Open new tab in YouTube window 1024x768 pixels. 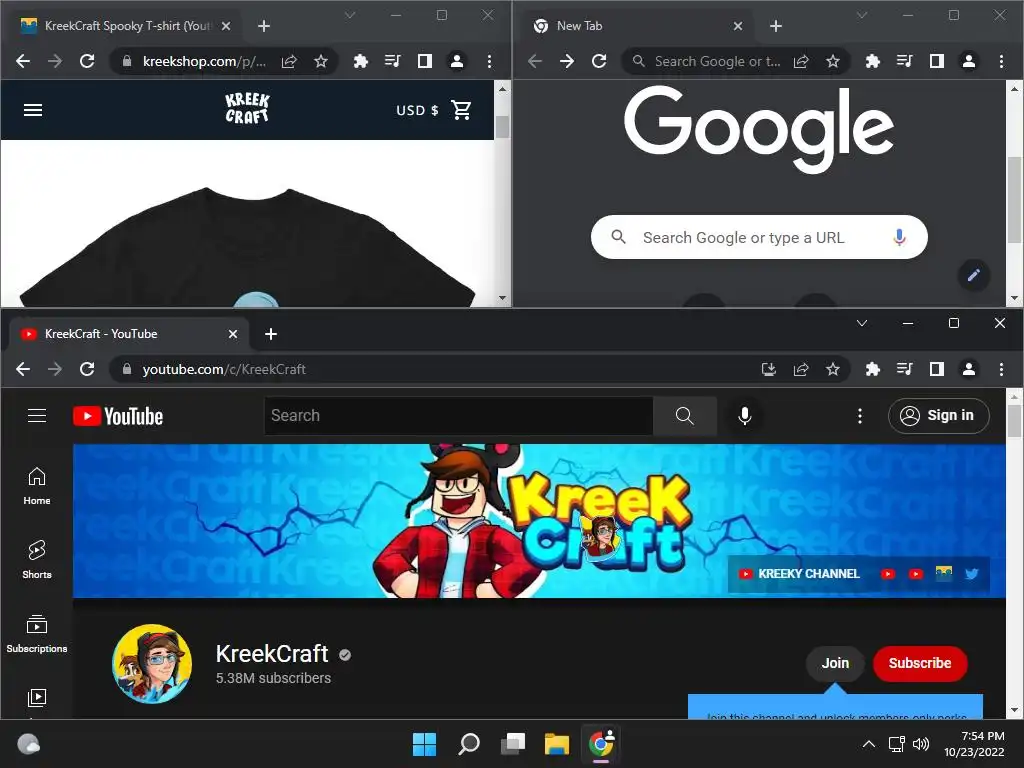point(271,334)
